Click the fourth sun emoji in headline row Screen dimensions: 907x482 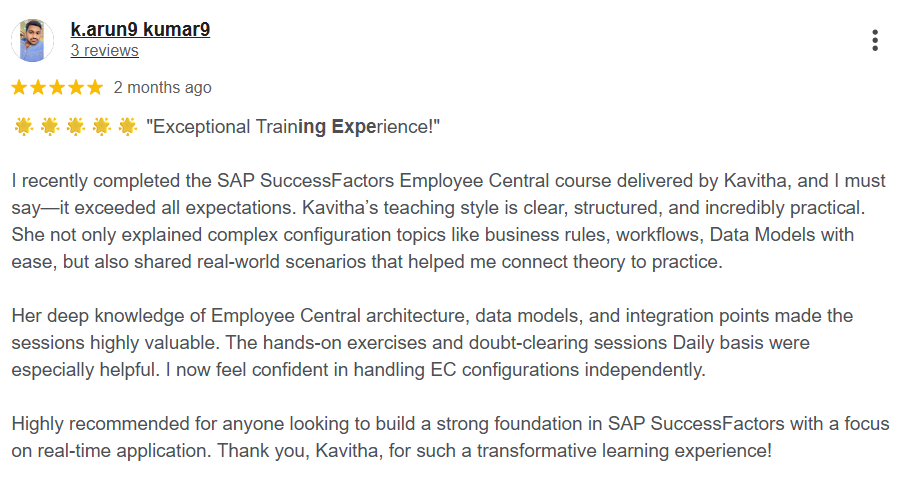[102, 126]
